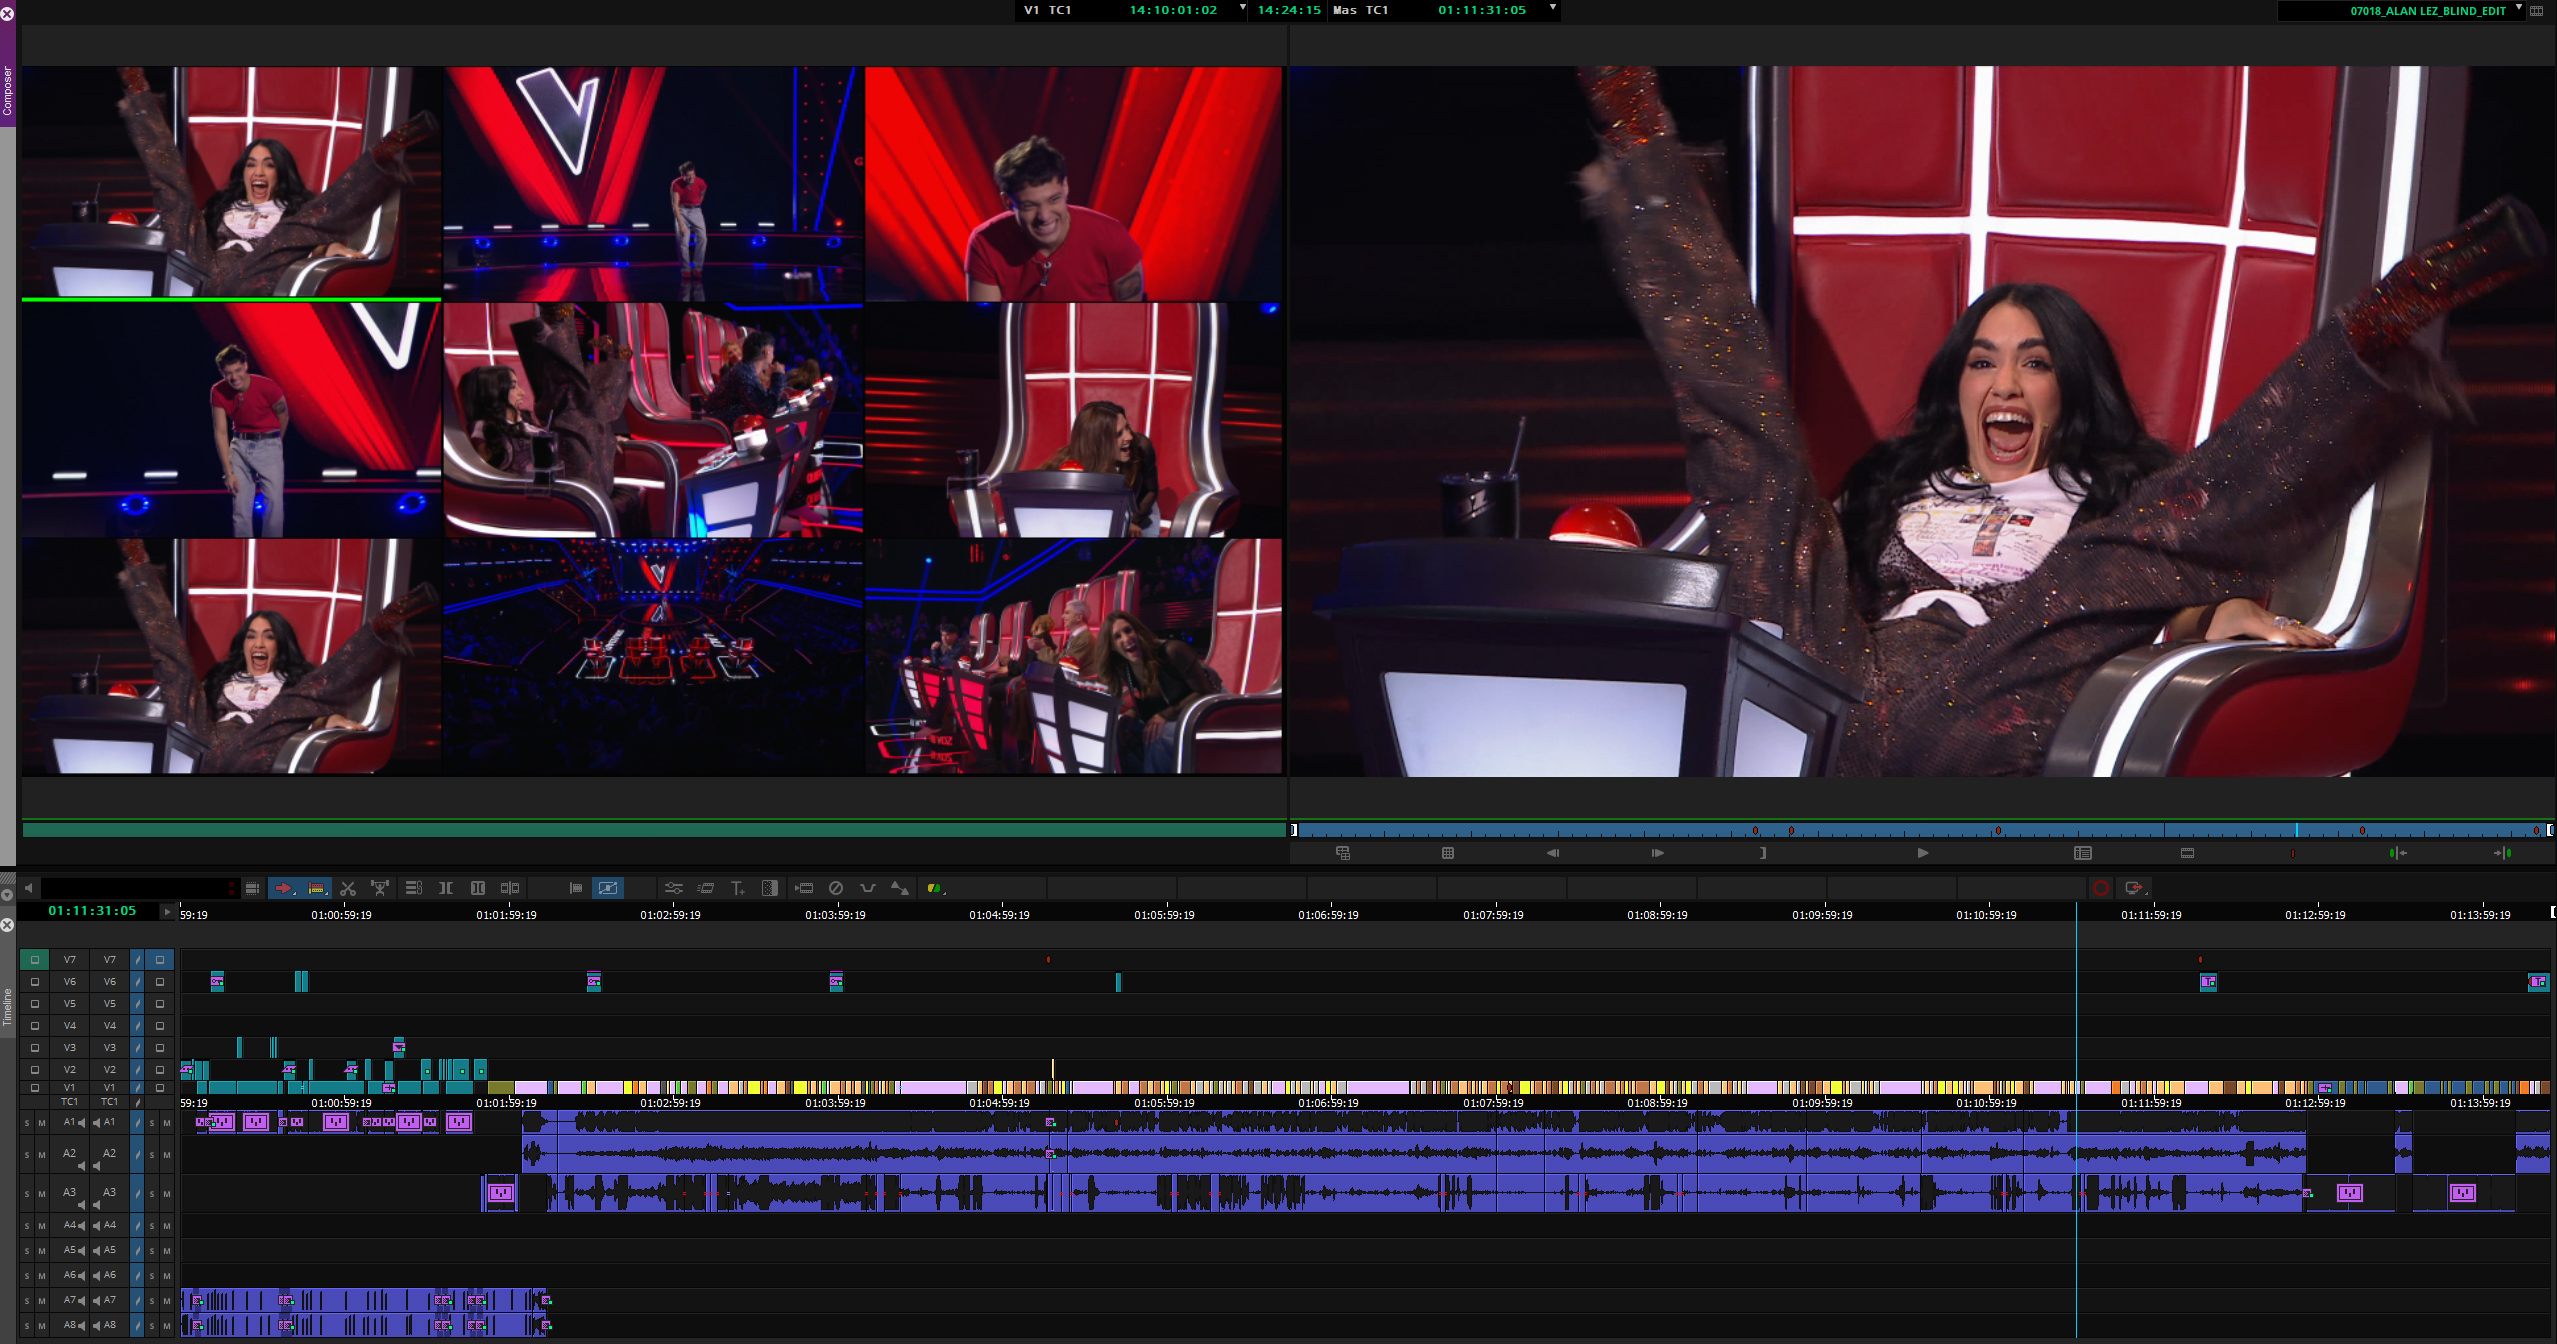
Task: Click the filmstrip icon under the record monitor
Action: pyautogui.click(x=2188, y=853)
